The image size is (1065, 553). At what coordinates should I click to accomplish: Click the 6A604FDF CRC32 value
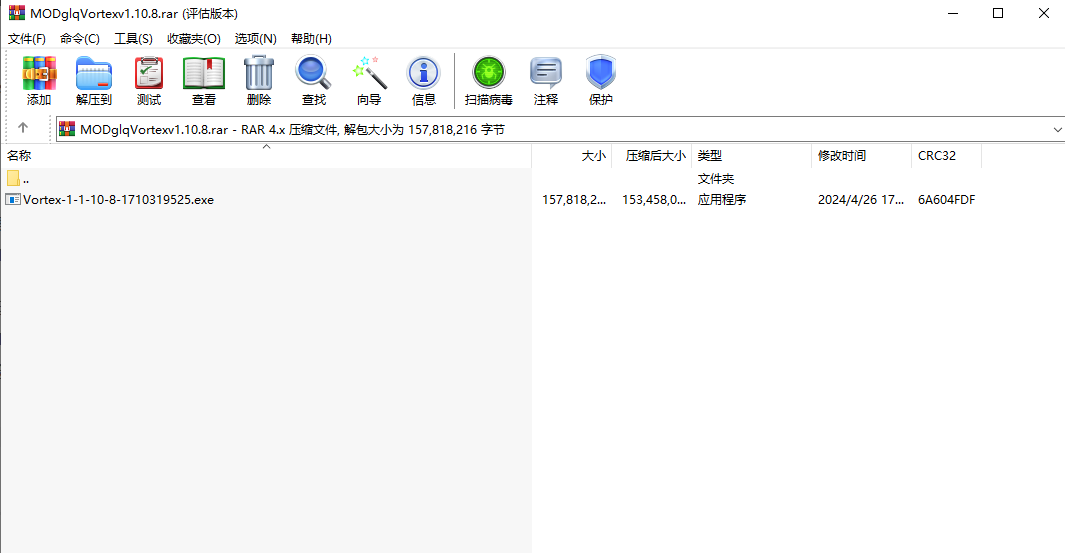946,200
